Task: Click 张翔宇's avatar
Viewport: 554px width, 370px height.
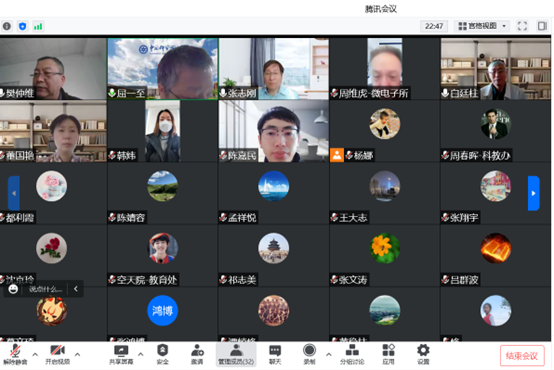Action: click(x=495, y=186)
